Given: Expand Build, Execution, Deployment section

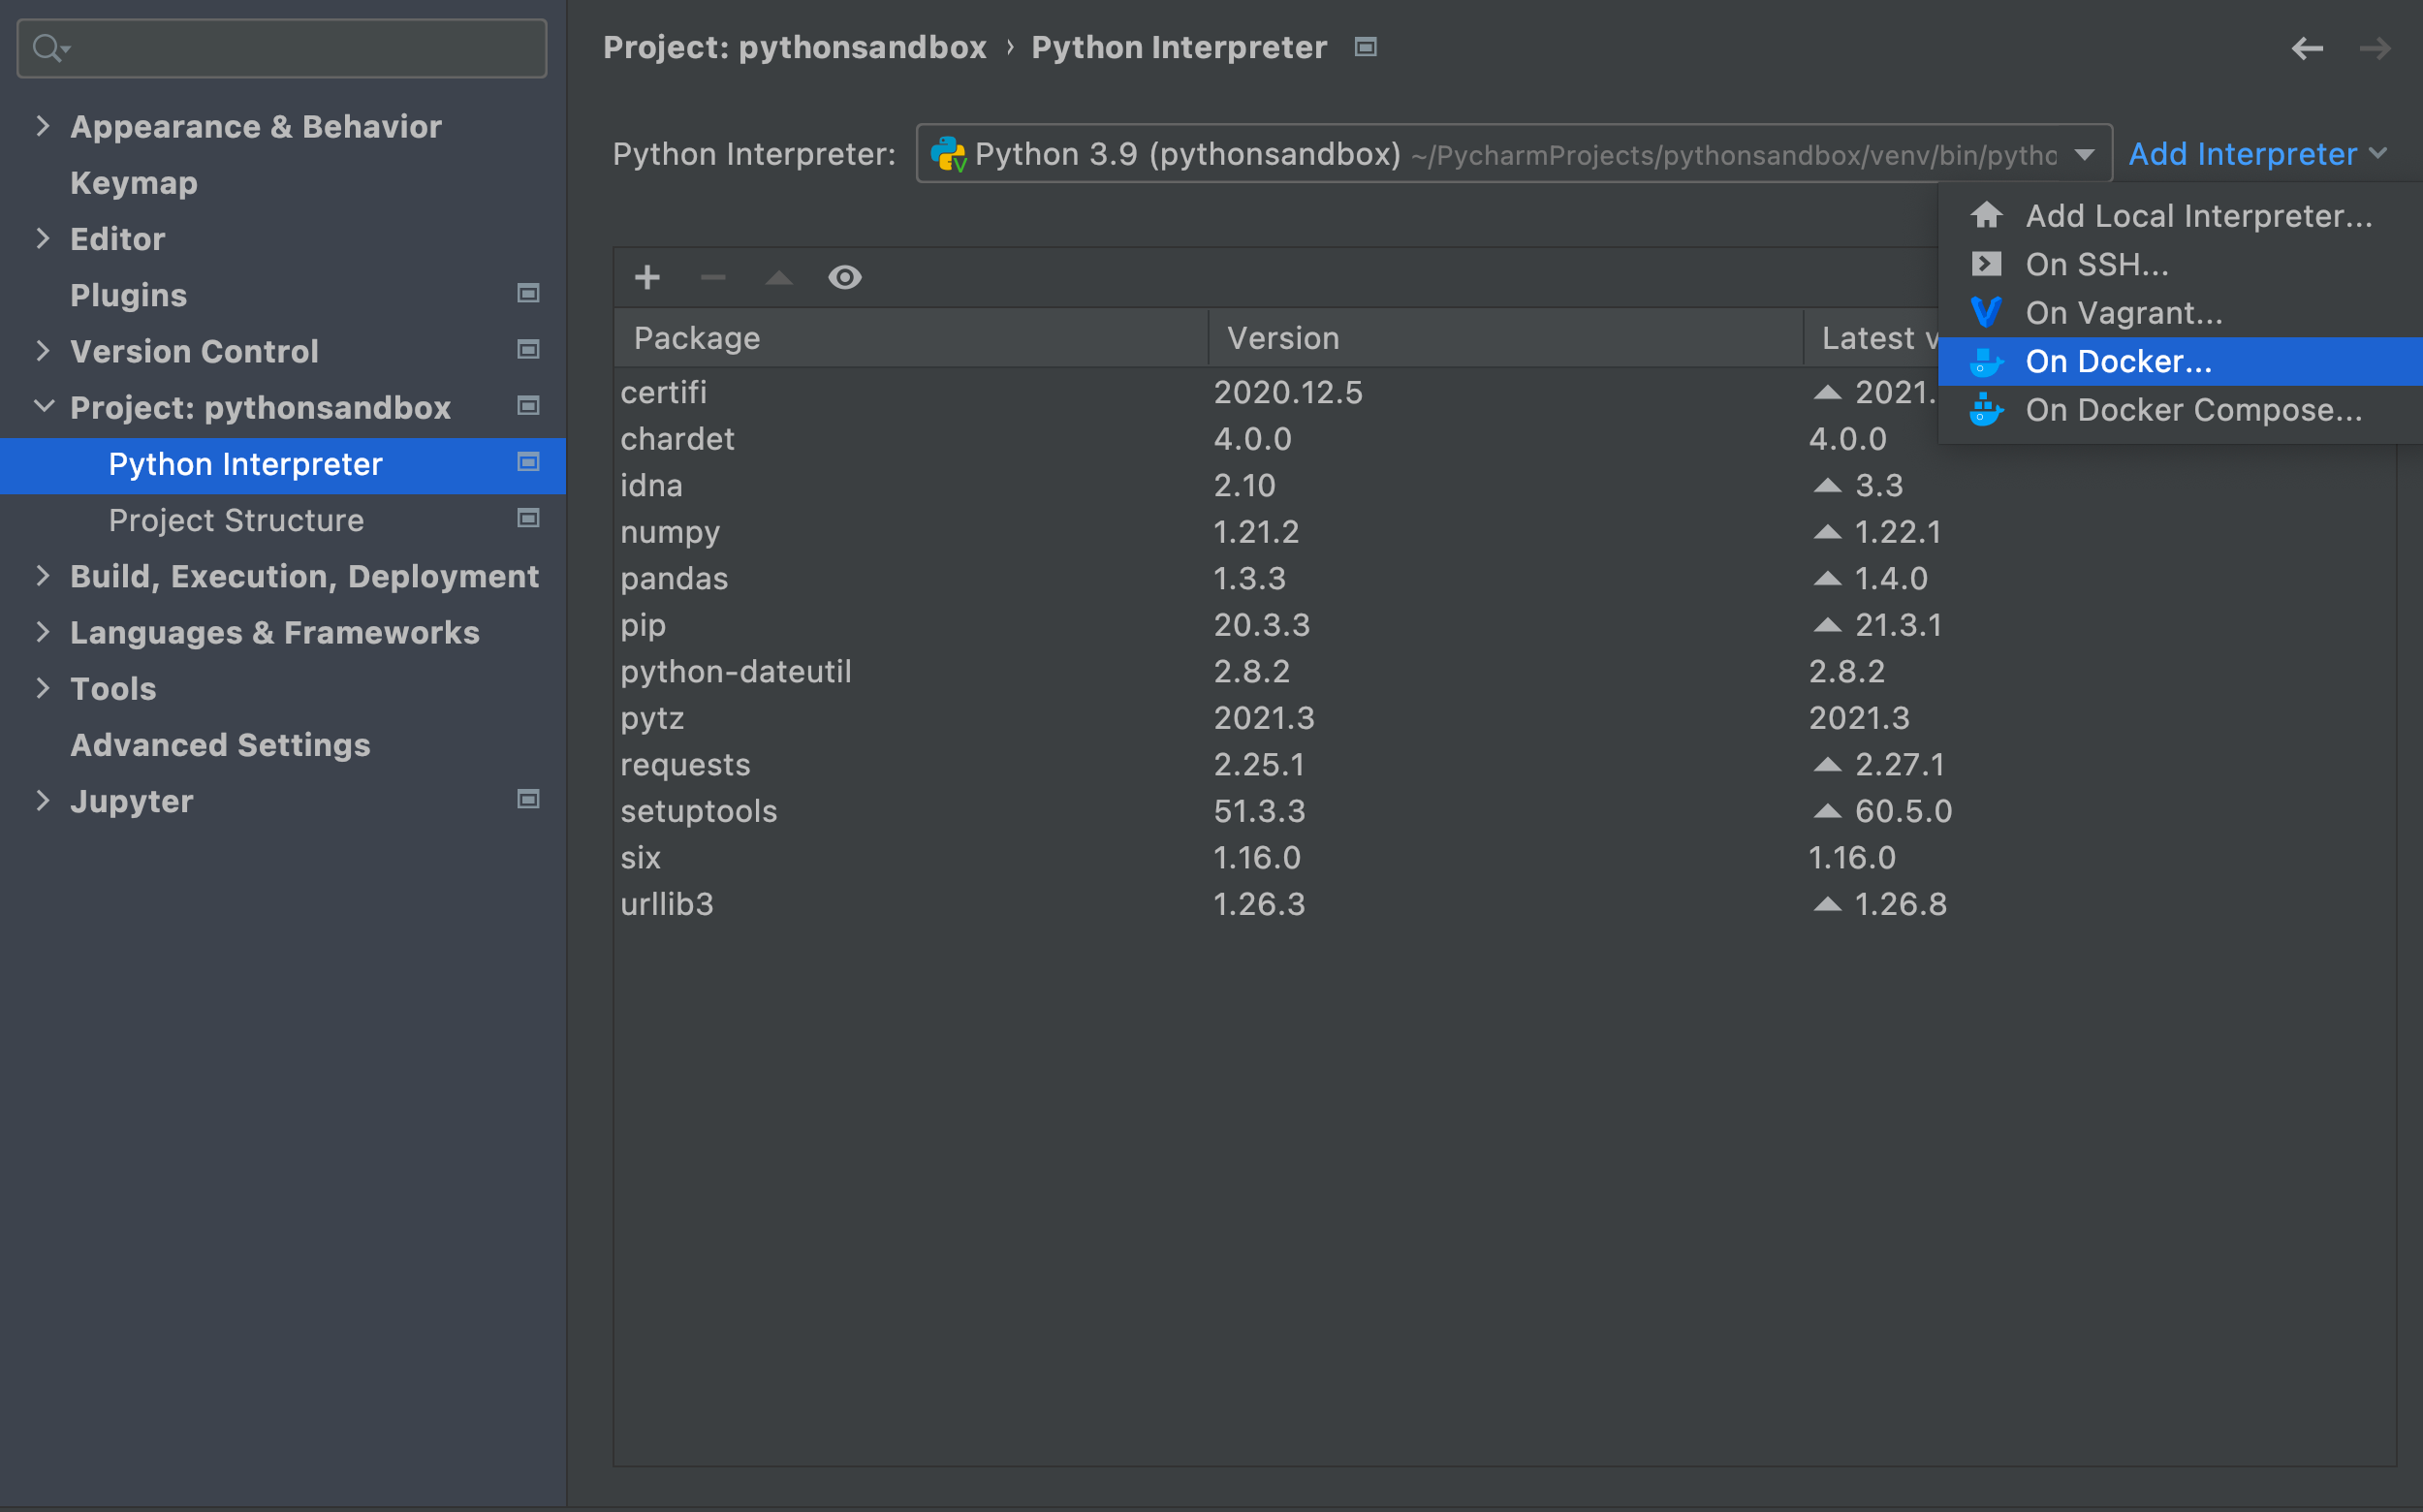Looking at the screenshot, I should [x=42, y=575].
